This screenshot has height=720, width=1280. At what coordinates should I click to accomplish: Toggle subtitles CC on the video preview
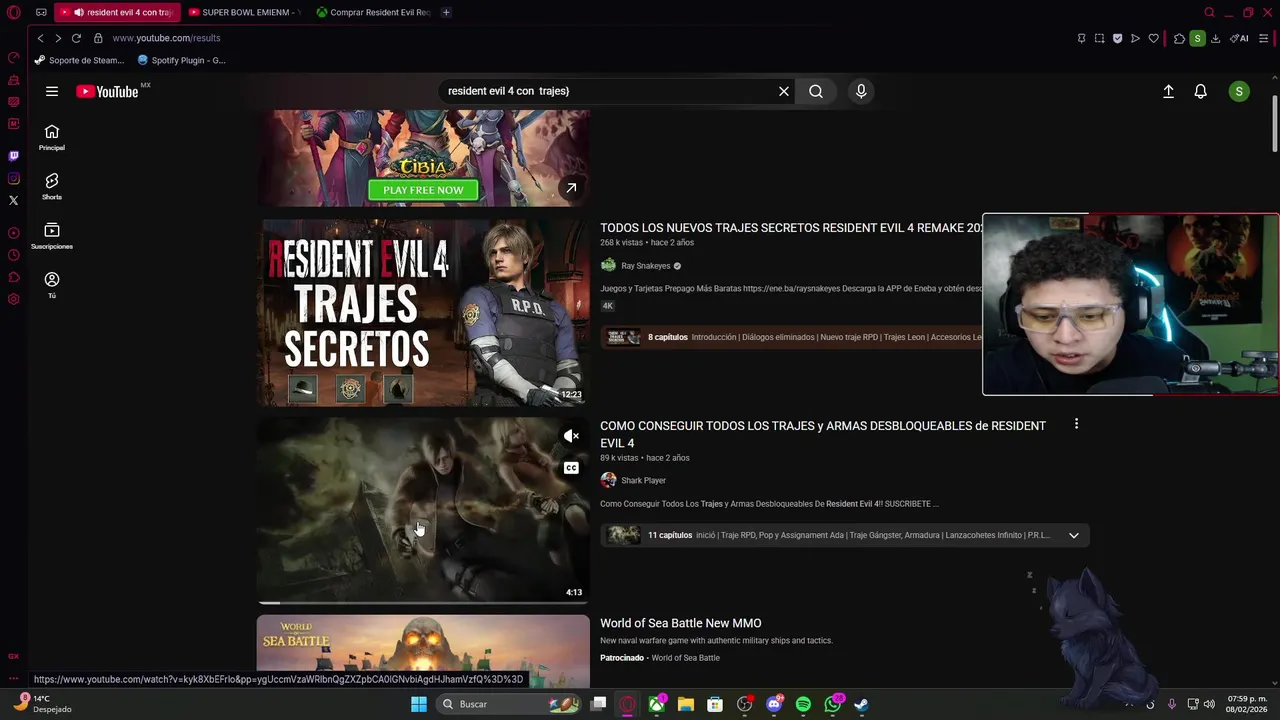point(571,468)
